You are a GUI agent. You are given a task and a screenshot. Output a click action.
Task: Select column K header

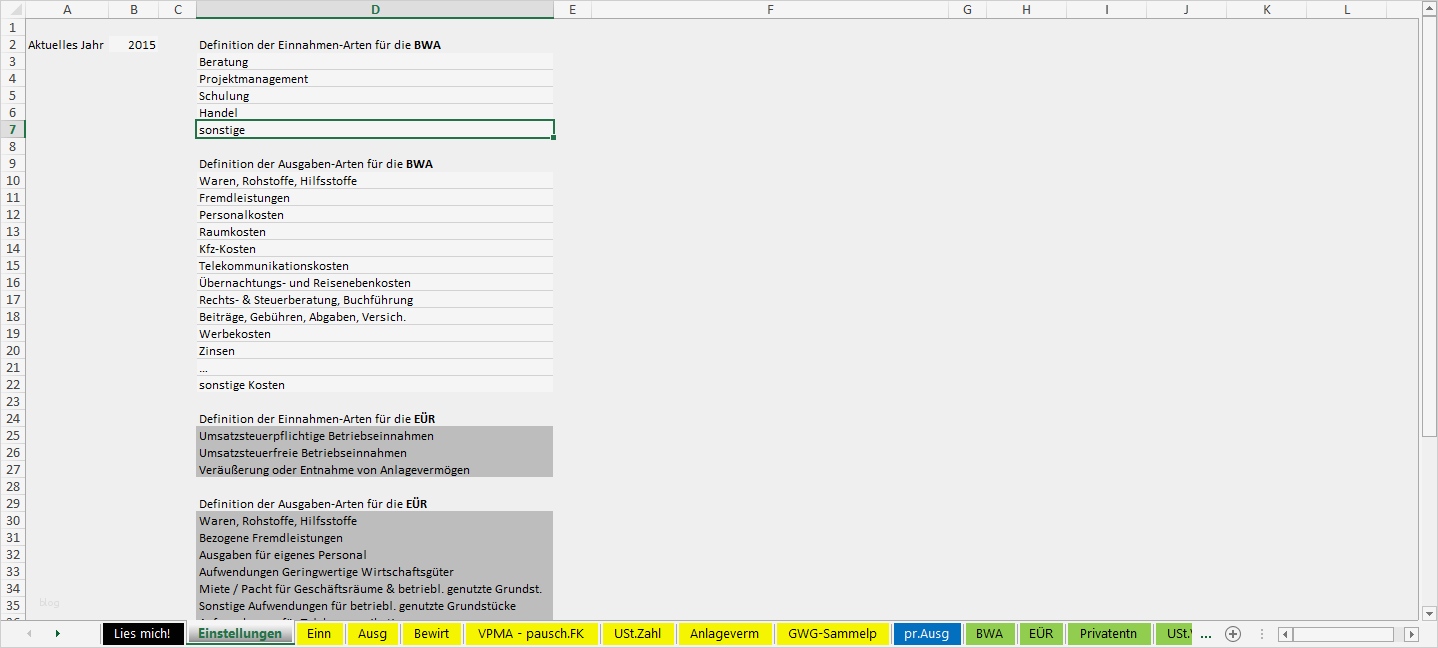click(1266, 9)
